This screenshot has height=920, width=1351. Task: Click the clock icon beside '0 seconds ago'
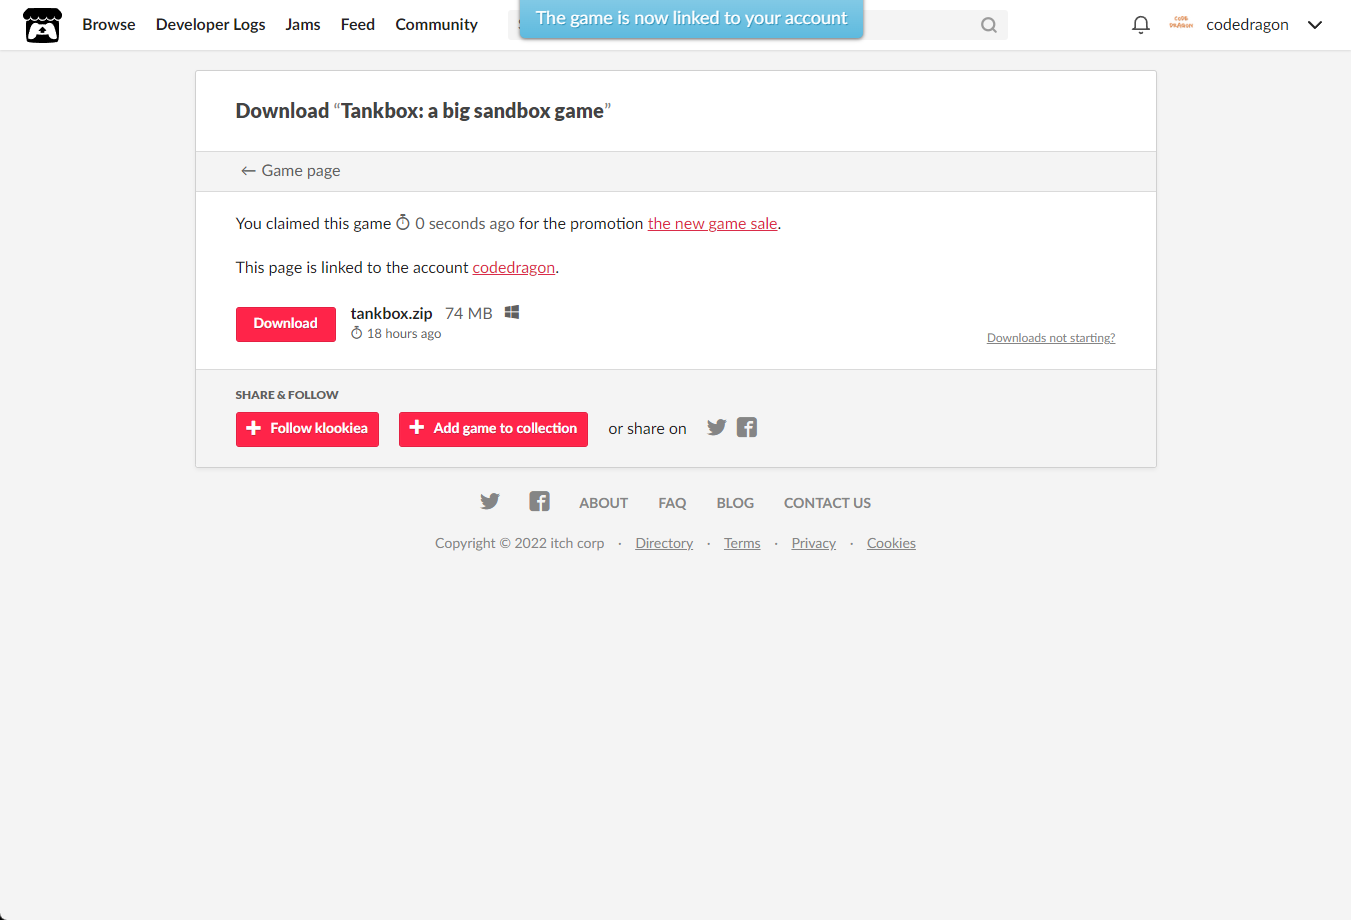pyautogui.click(x=403, y=223)
